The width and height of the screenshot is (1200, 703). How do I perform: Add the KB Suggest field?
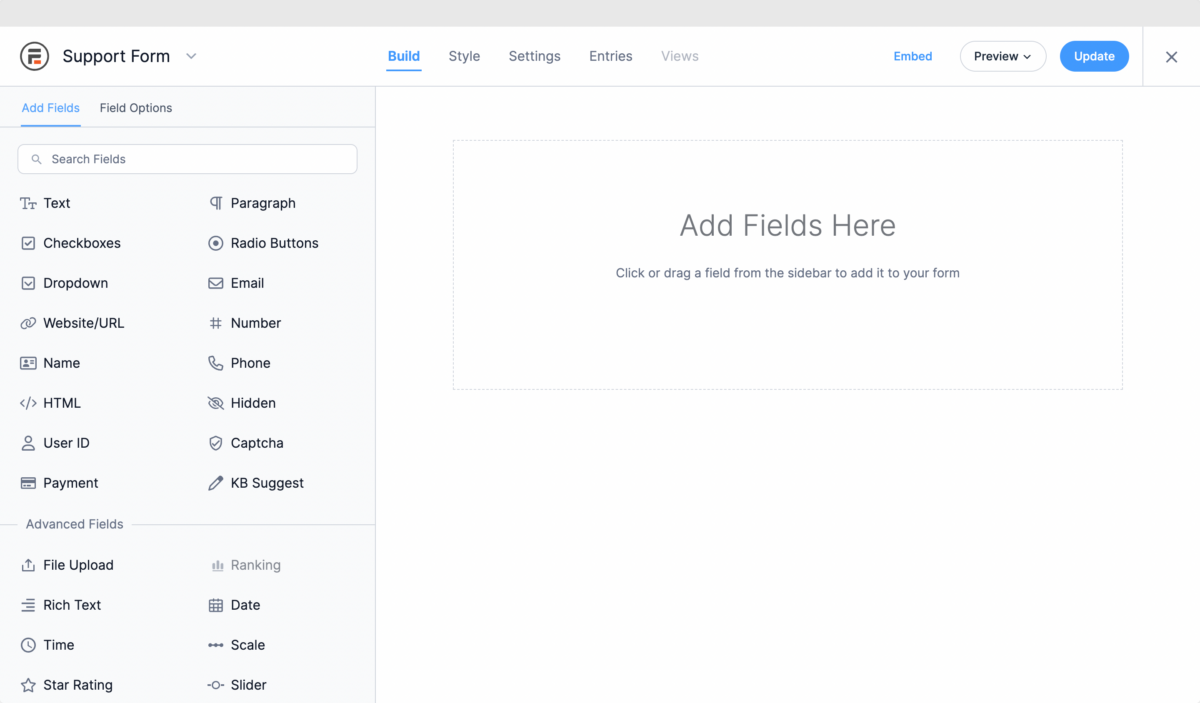[x=266, y=483]
